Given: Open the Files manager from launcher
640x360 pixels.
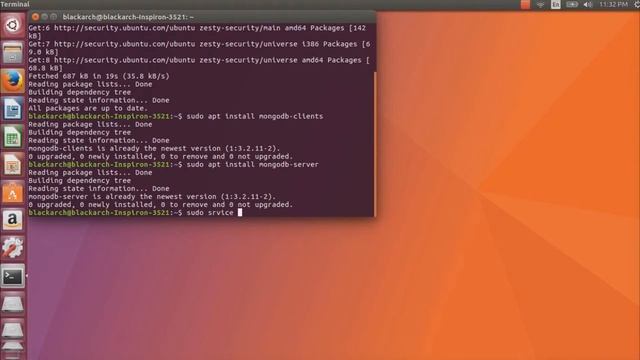Looking at the screenshot, I should coord(13,53).
